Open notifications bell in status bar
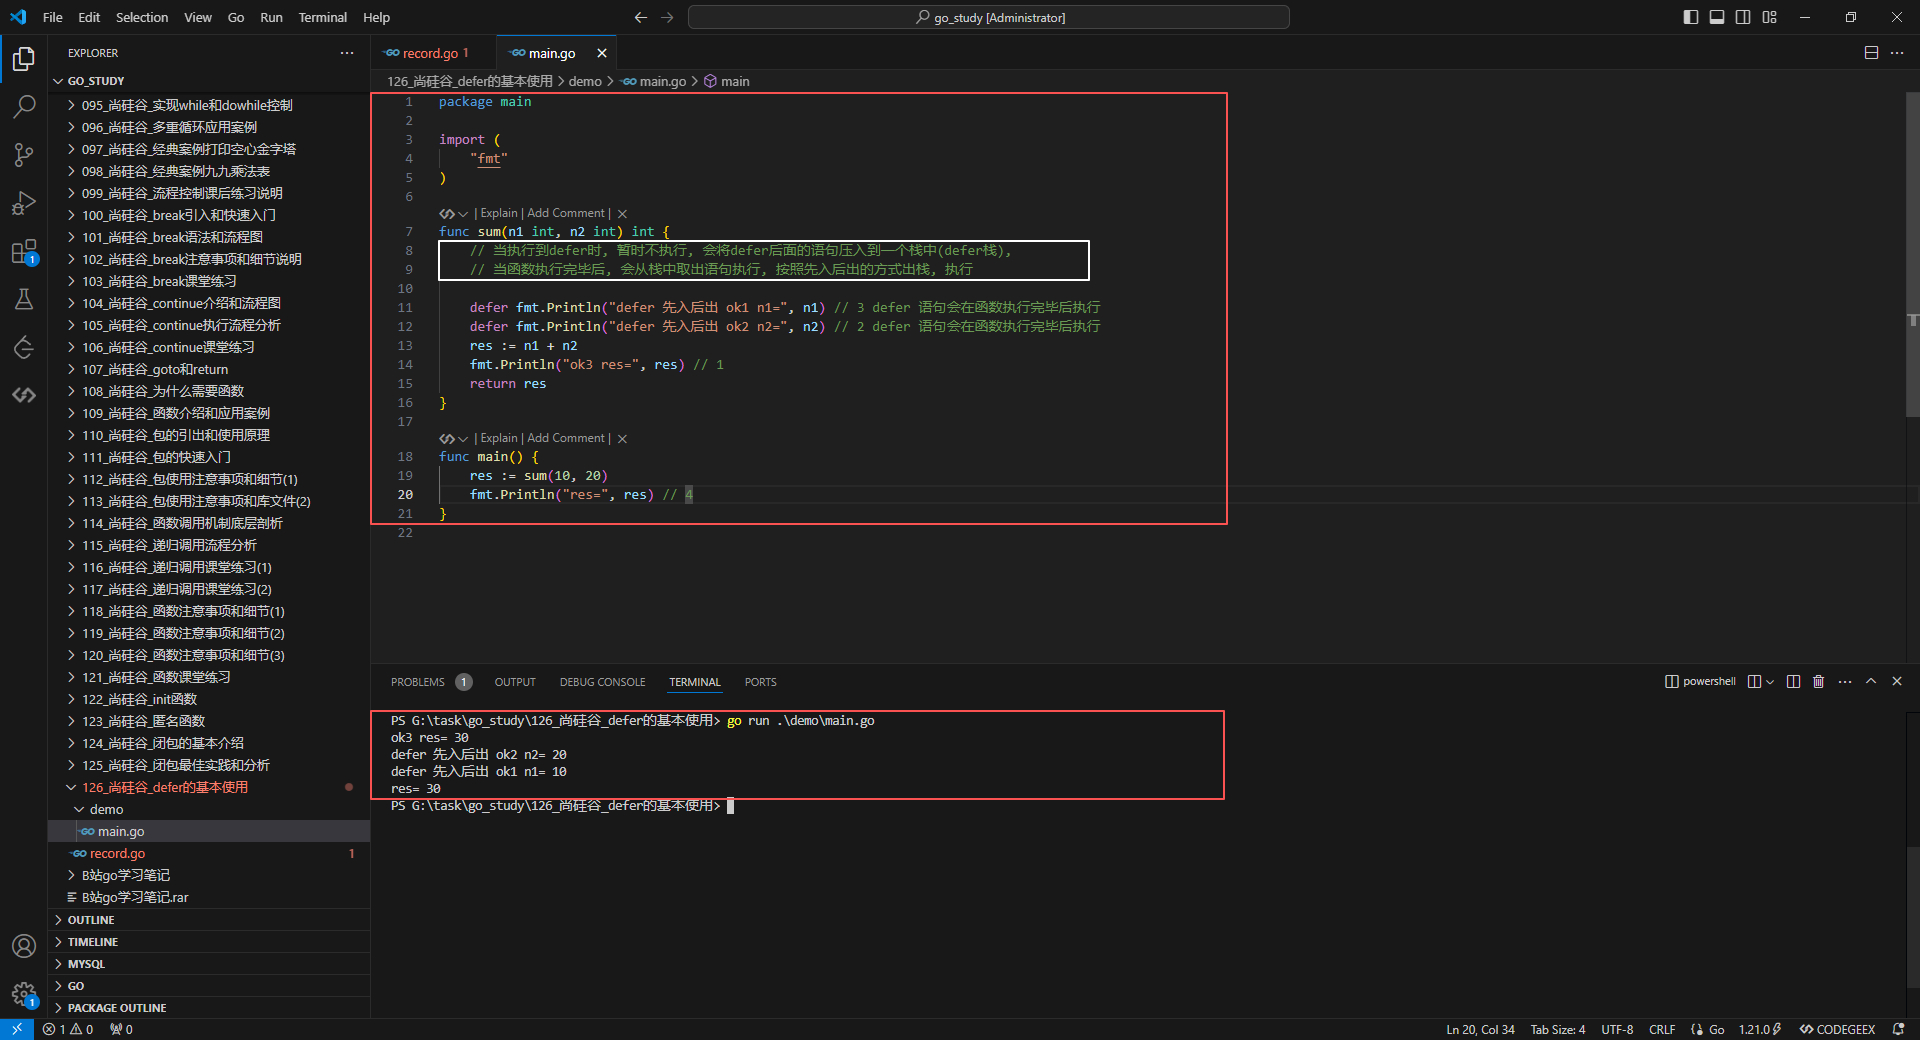This screenshot has height=1040, width=1920. (x=1898, y=1029)
